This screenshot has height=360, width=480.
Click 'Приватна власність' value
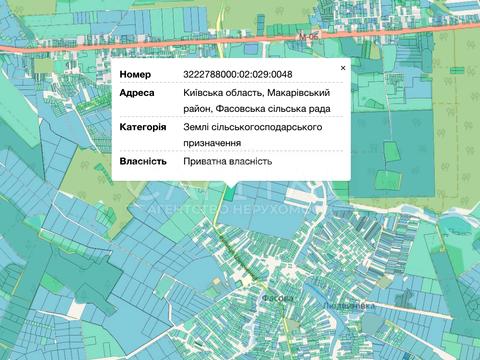[228, 161]
